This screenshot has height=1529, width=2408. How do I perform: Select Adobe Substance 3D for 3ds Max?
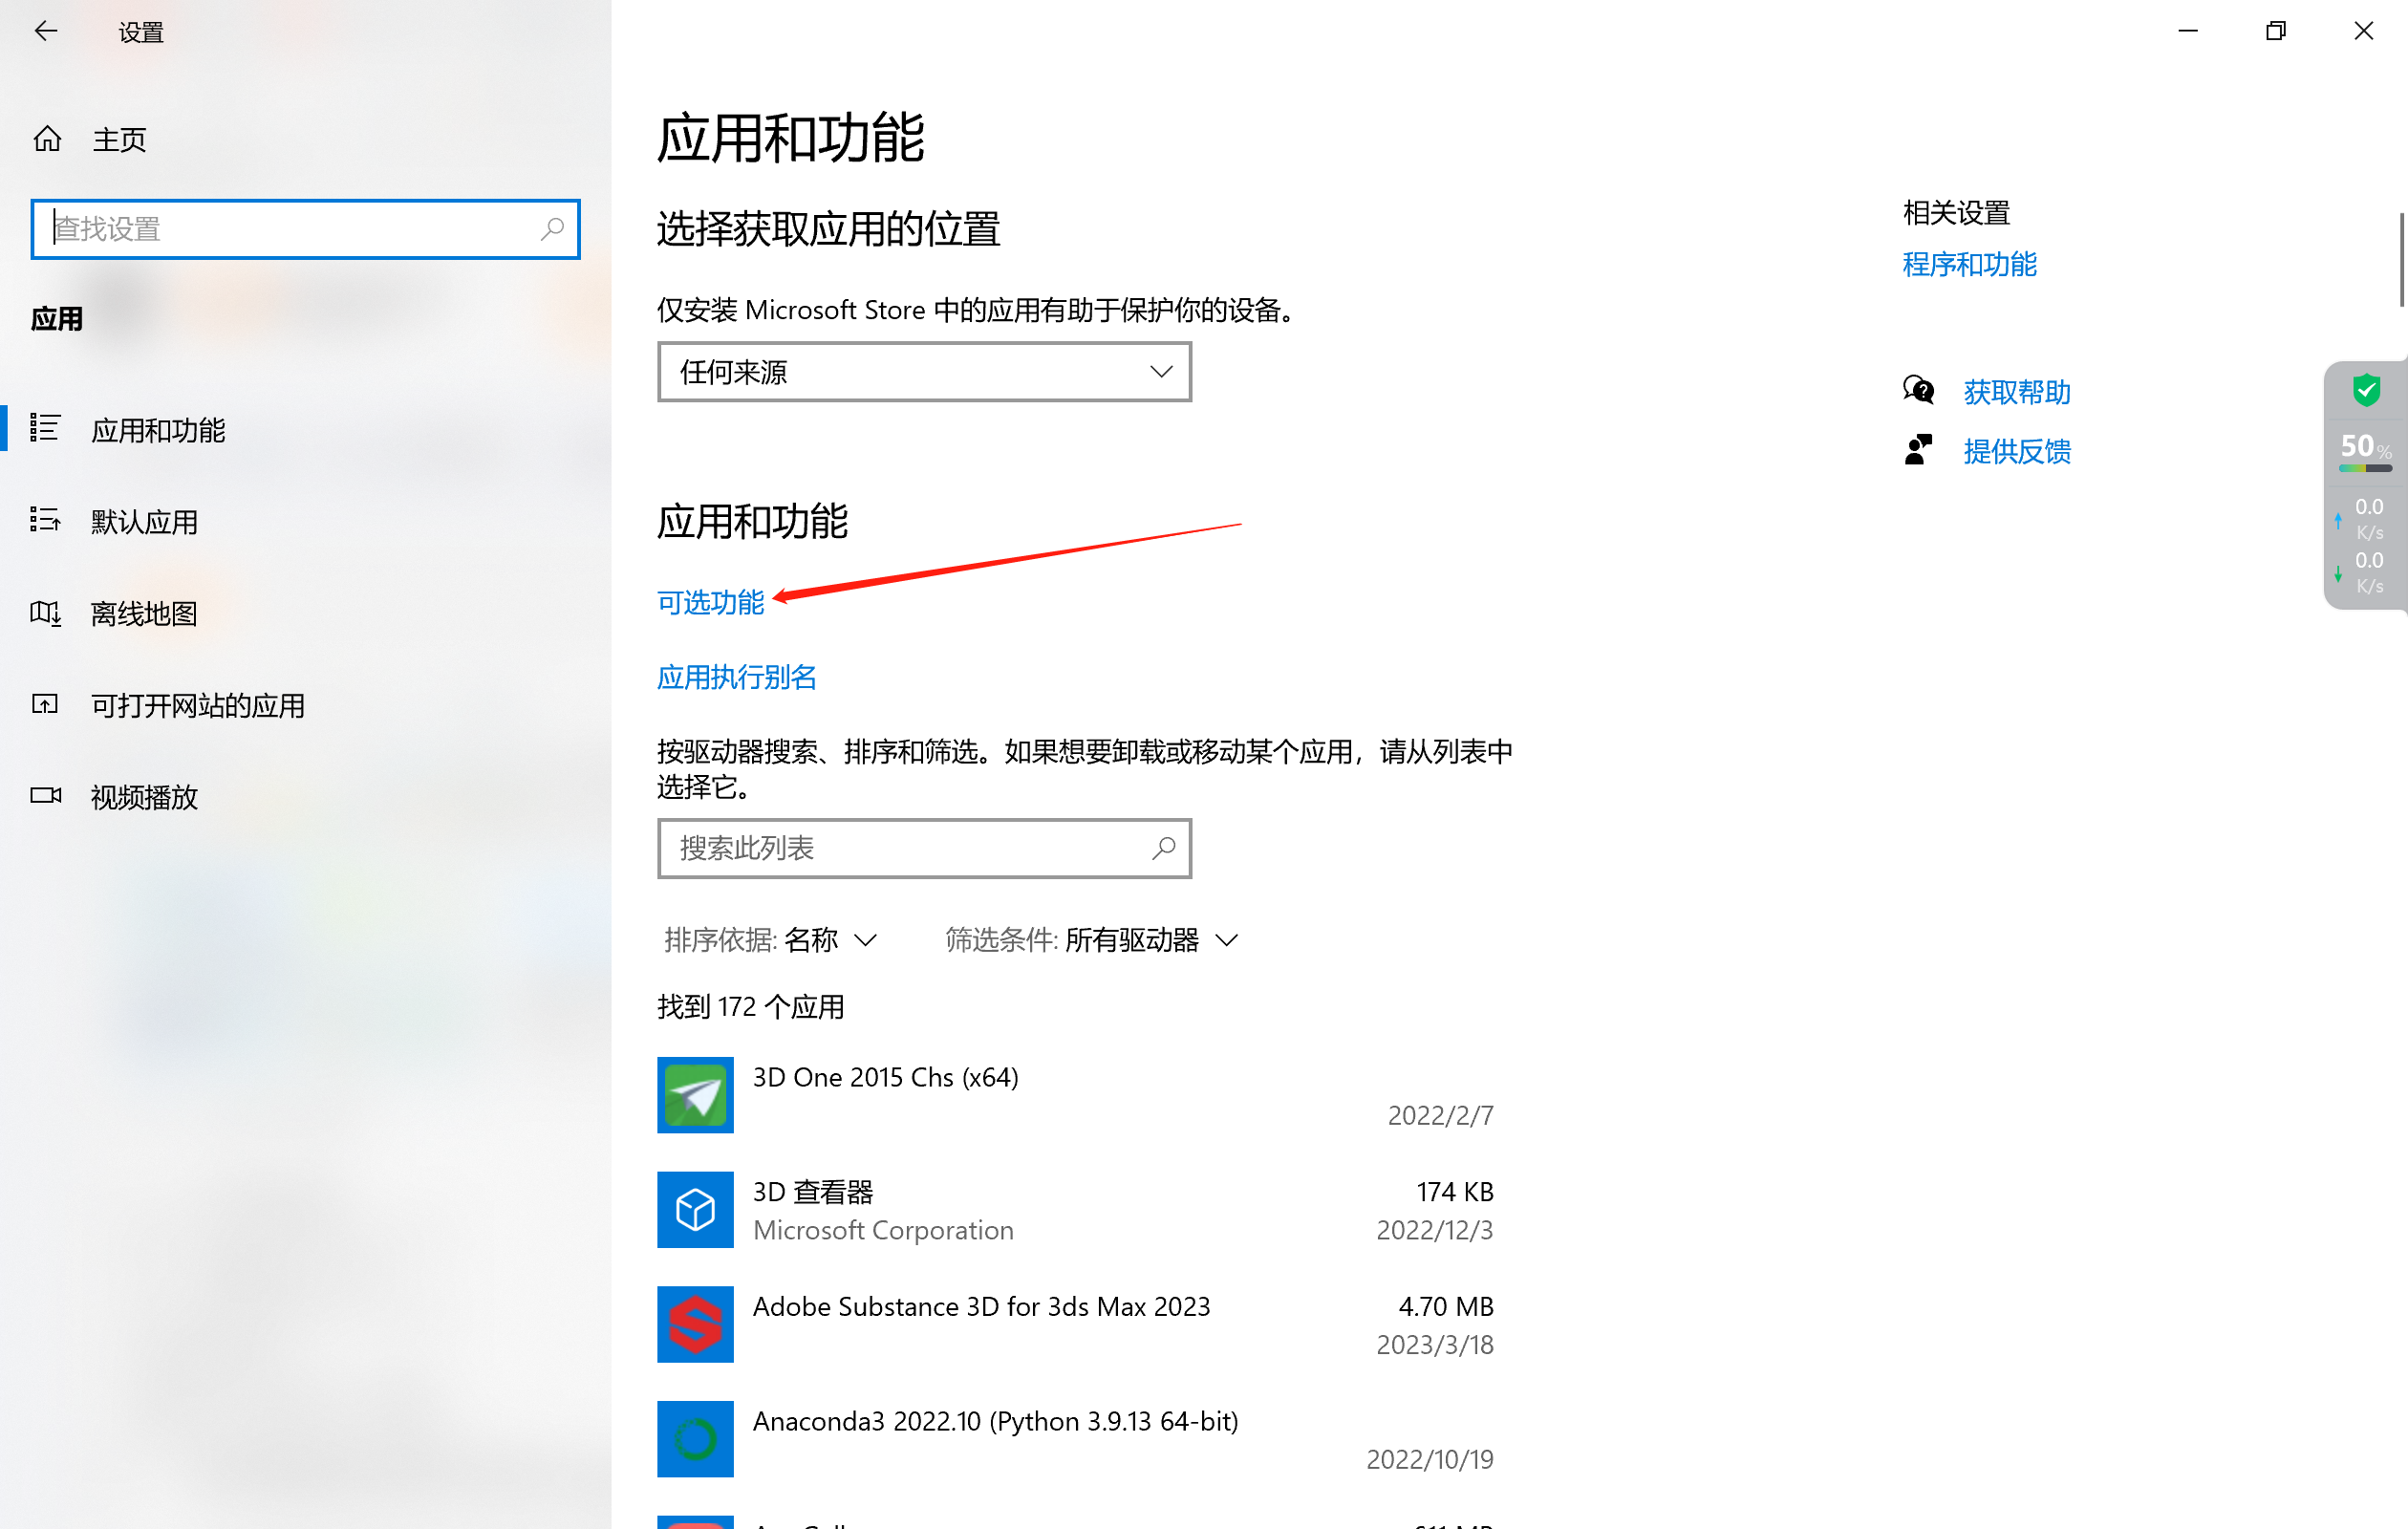click(1075, 1325)
